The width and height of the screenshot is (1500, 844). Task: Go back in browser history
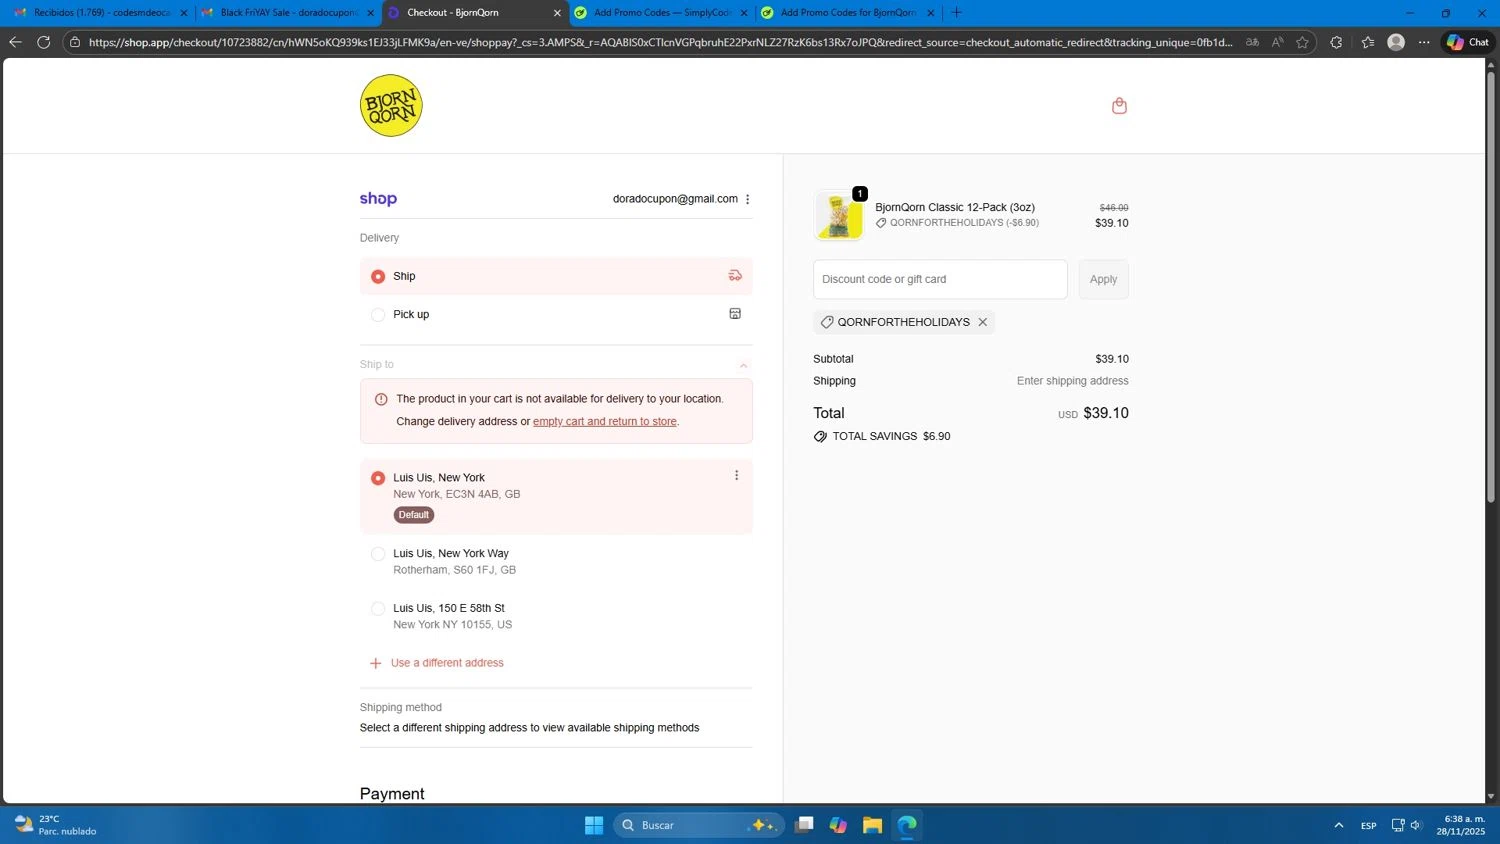click(x=15, y=42)
